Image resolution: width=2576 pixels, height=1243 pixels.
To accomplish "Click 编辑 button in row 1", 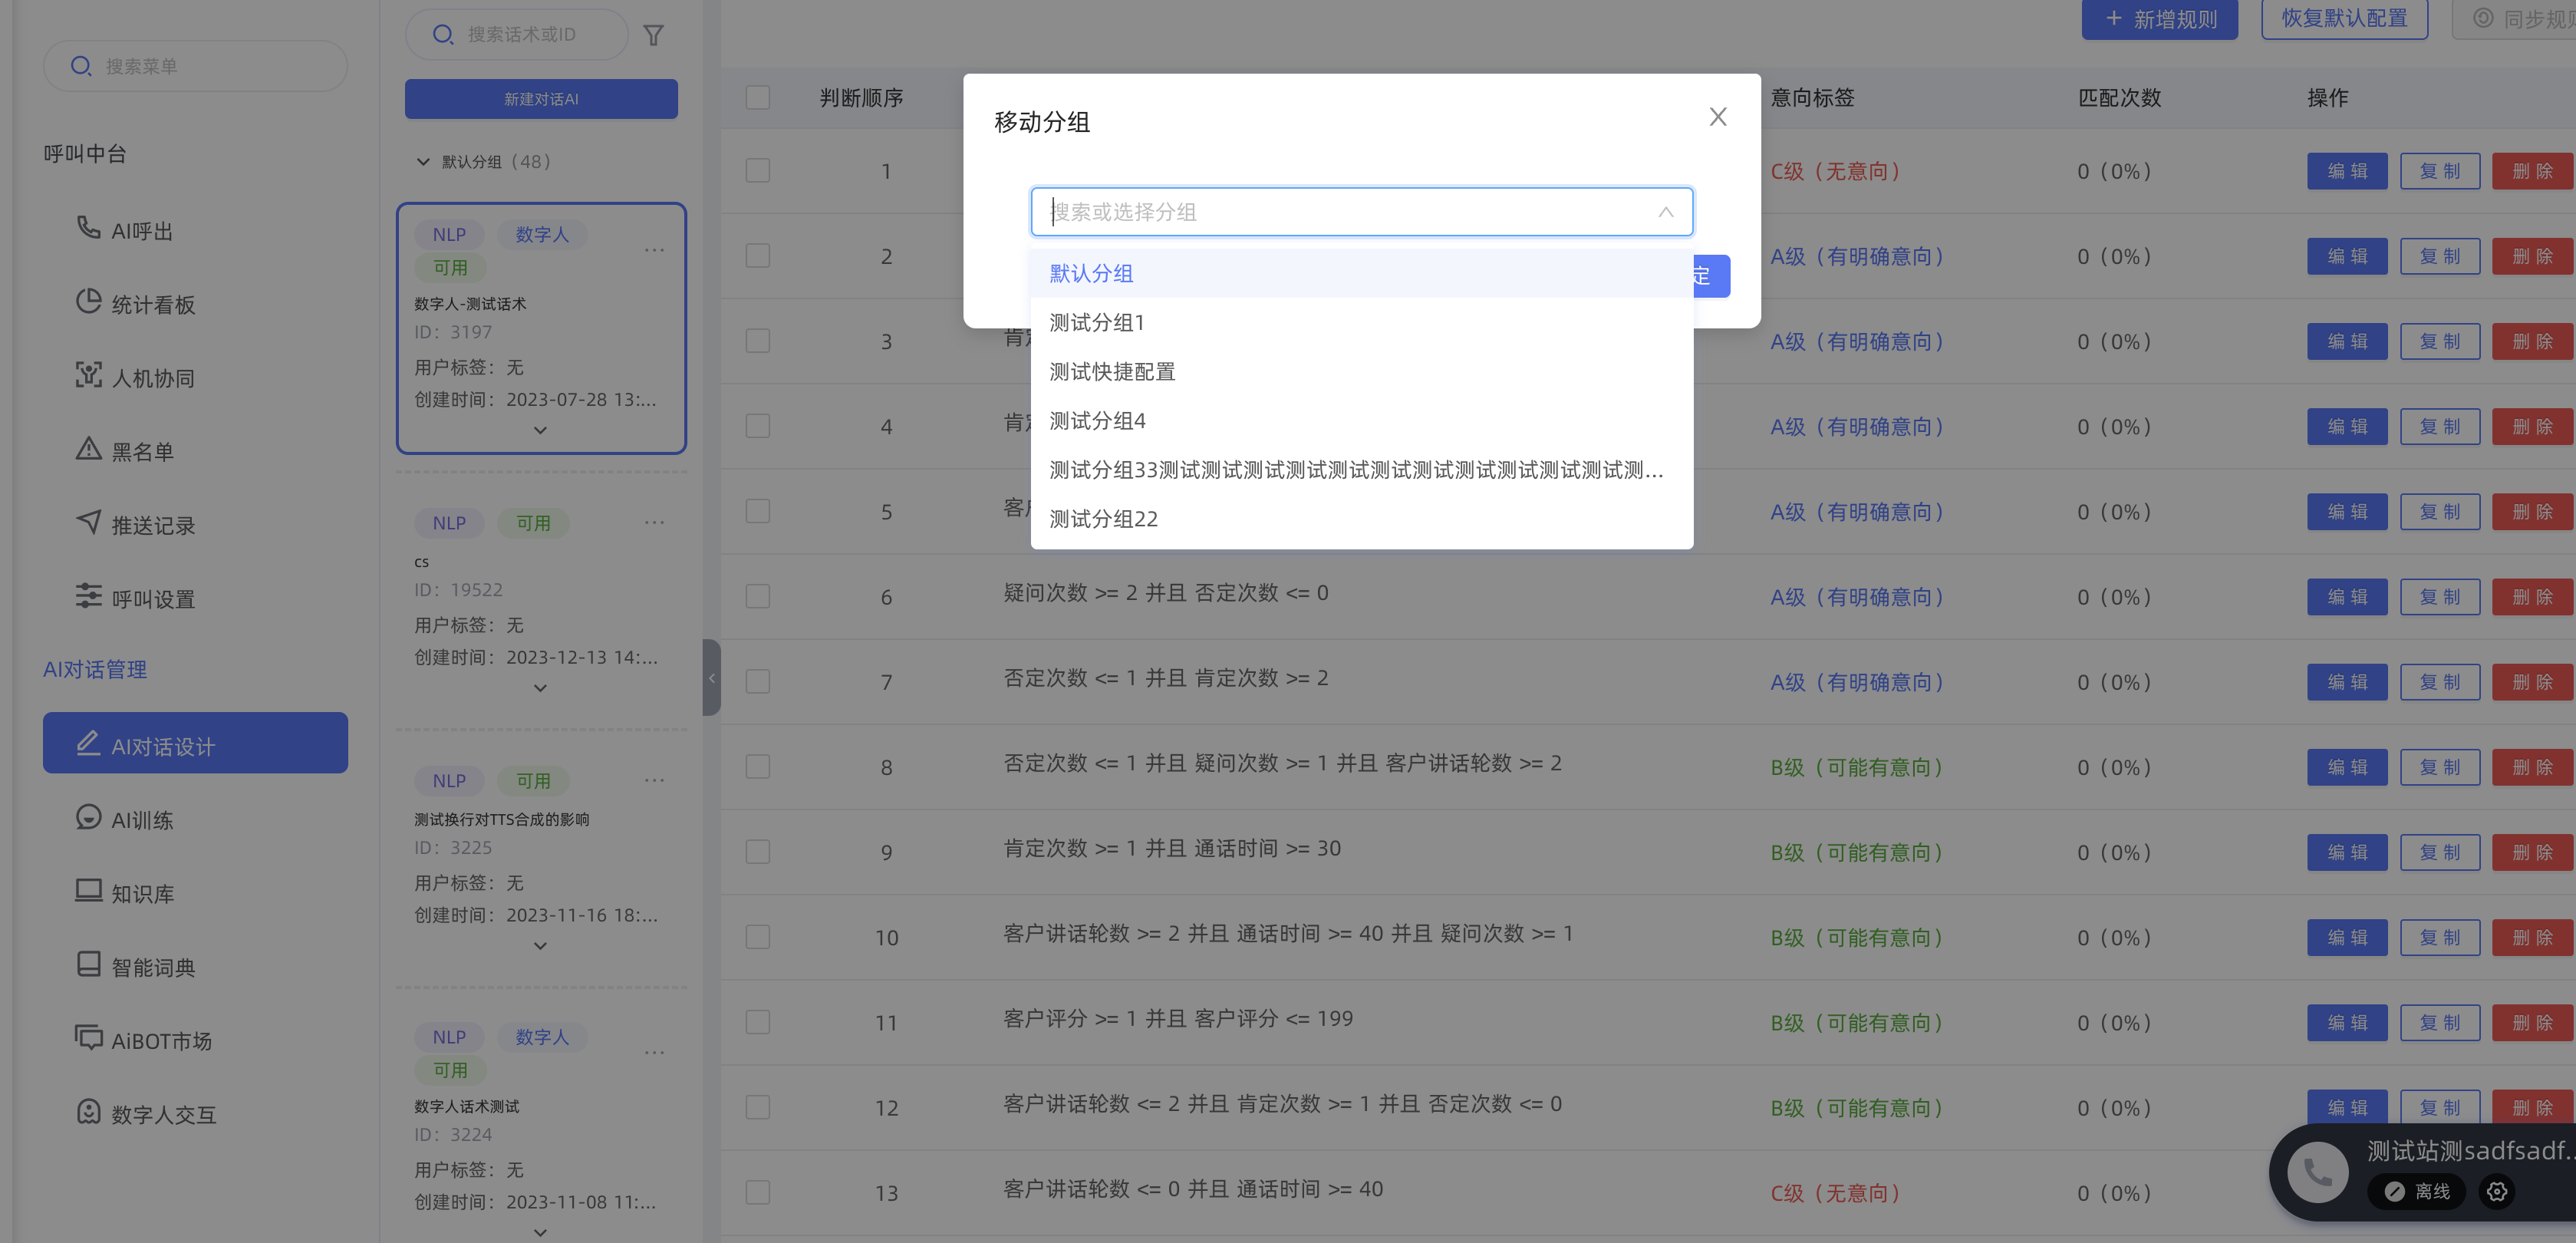I will [x=2347, y=171].
